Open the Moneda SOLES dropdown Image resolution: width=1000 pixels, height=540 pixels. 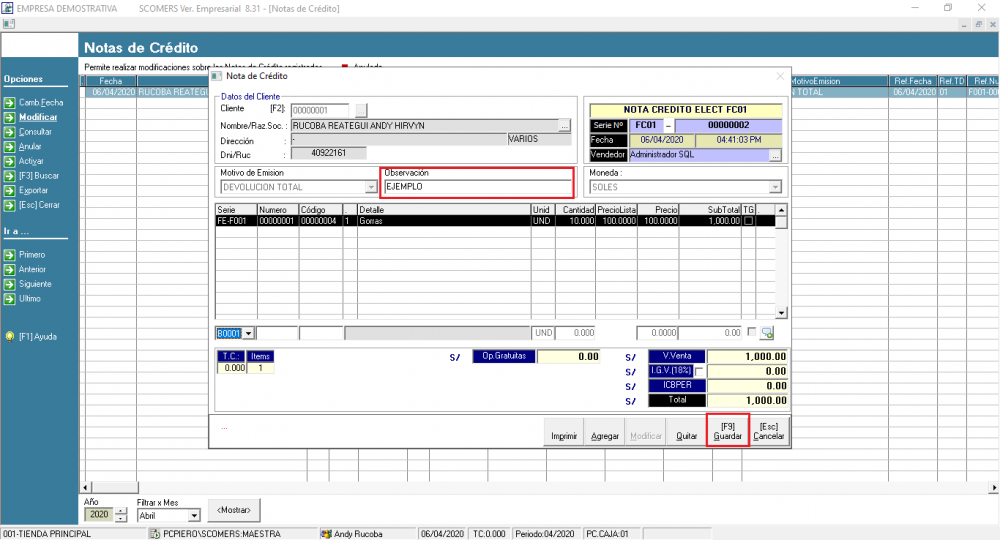tap(775, 187)
